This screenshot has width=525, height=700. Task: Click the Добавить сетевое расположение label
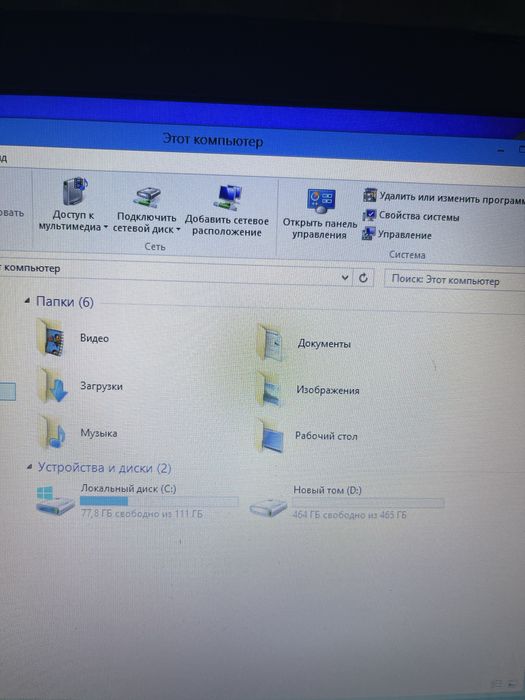pos(227,225)
